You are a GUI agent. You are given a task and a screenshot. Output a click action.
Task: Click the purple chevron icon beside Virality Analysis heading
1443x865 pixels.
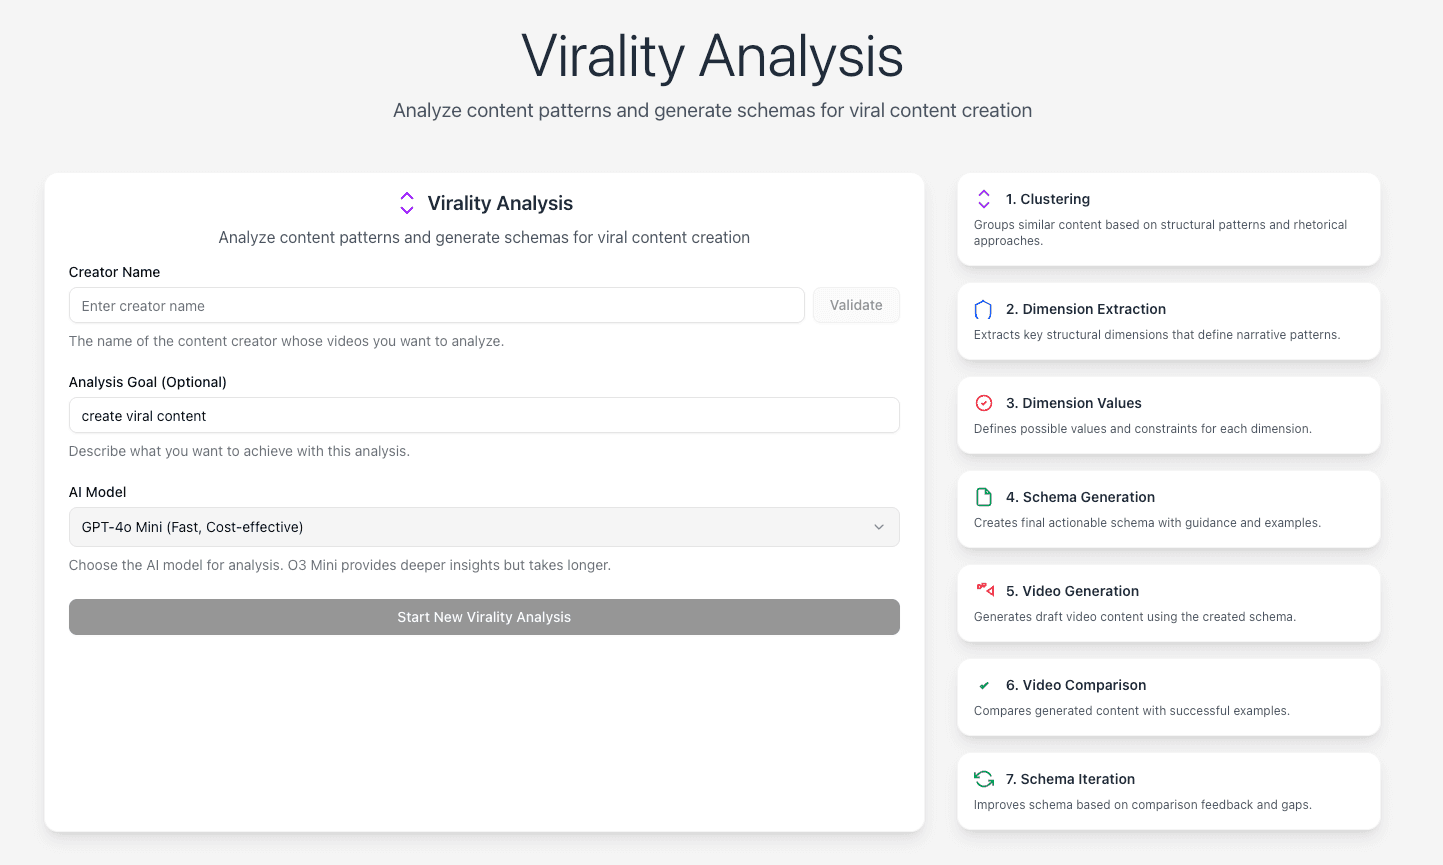(x=407, y=203)
